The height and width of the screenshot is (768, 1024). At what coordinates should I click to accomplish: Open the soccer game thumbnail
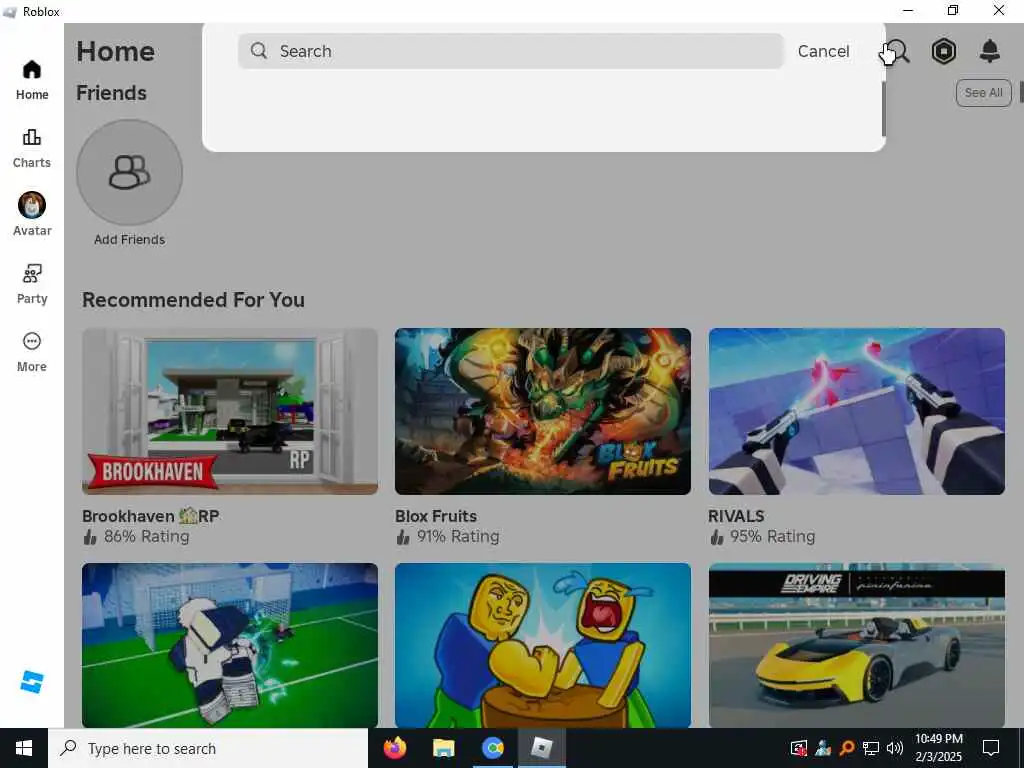pyautogui.click(x=230, y=645)
